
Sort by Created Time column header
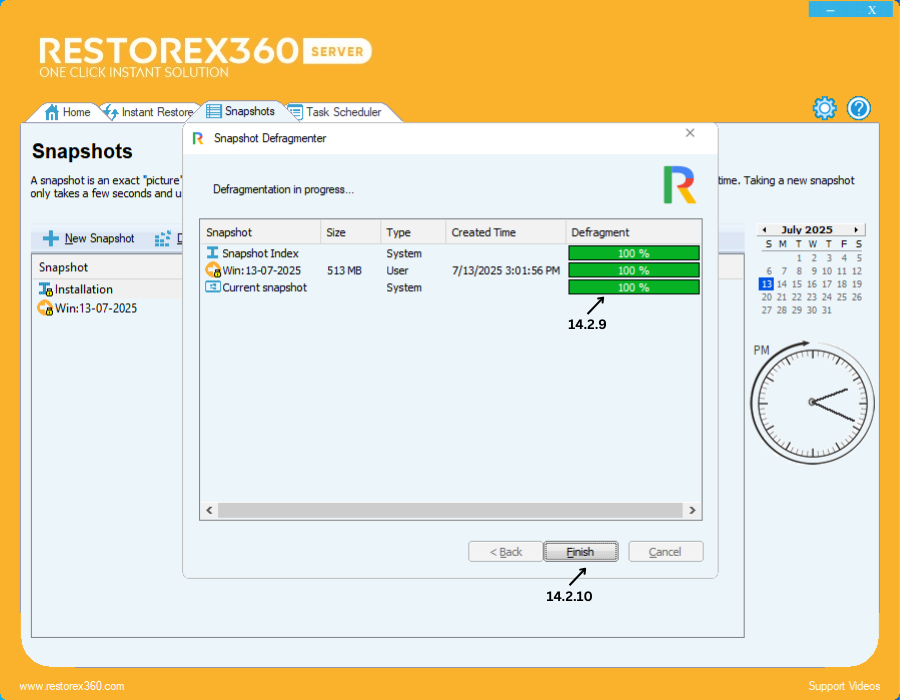tap(506, 232)
